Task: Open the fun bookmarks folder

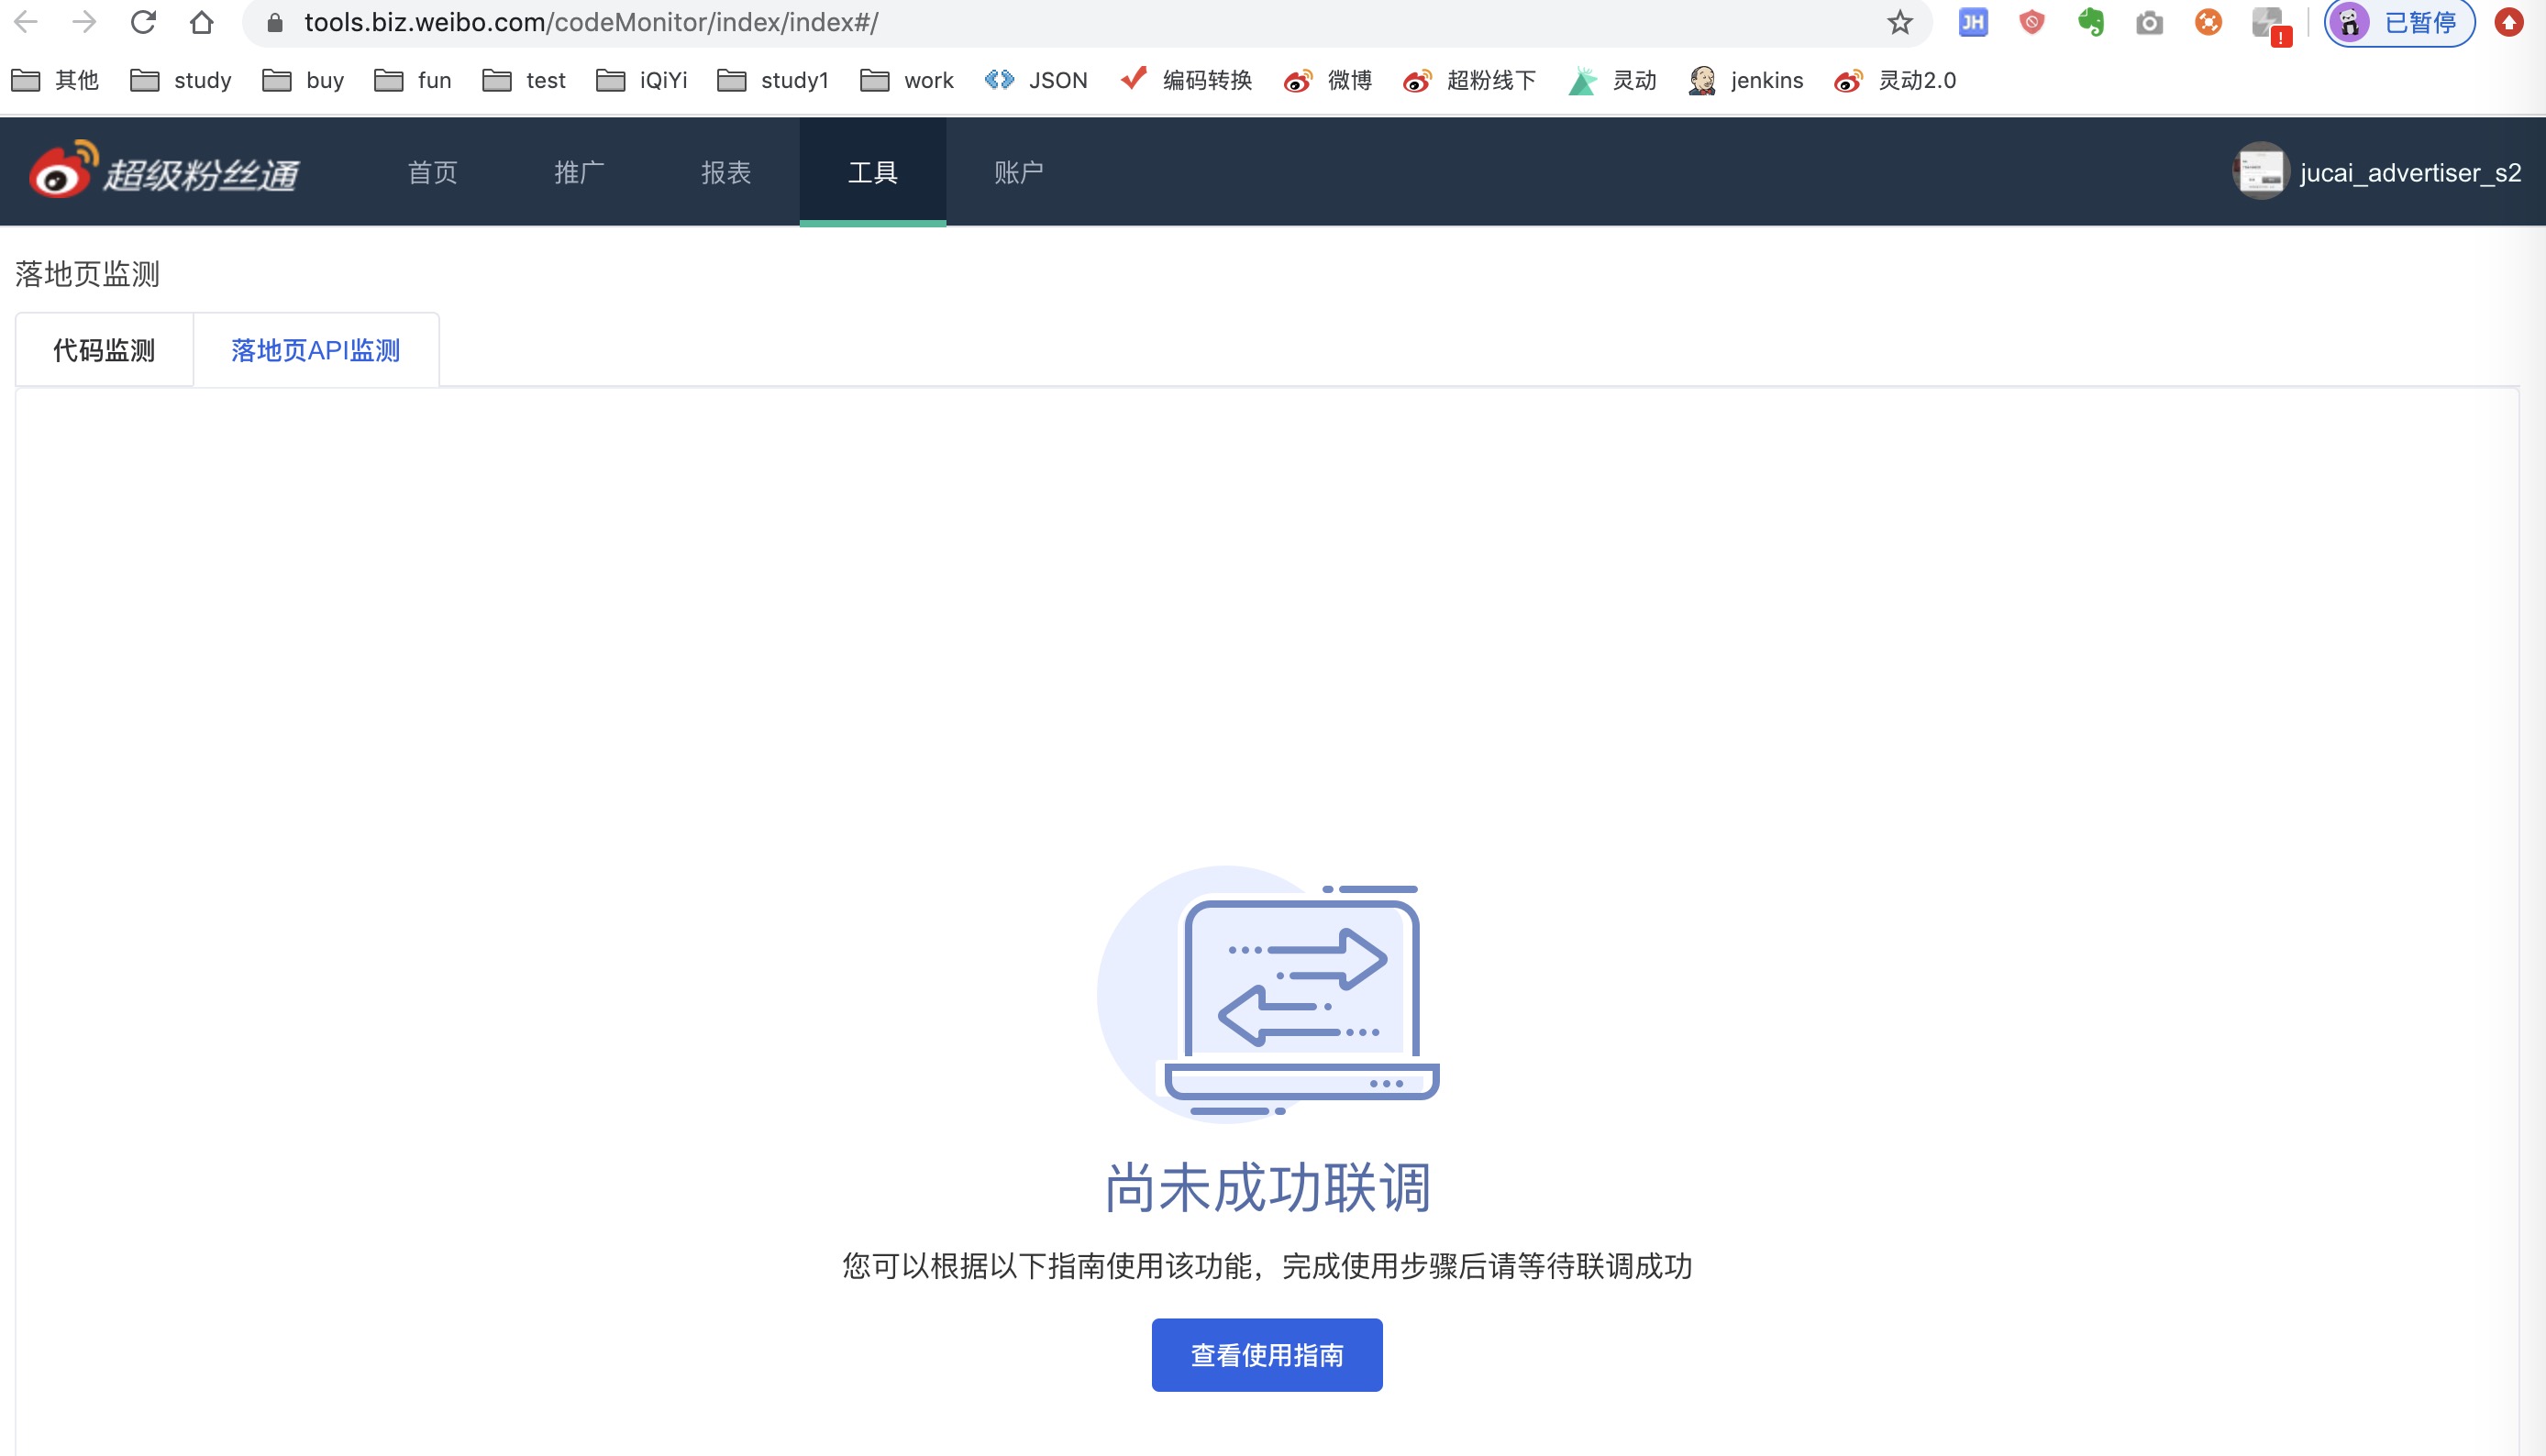Action: tap(413, 80)
